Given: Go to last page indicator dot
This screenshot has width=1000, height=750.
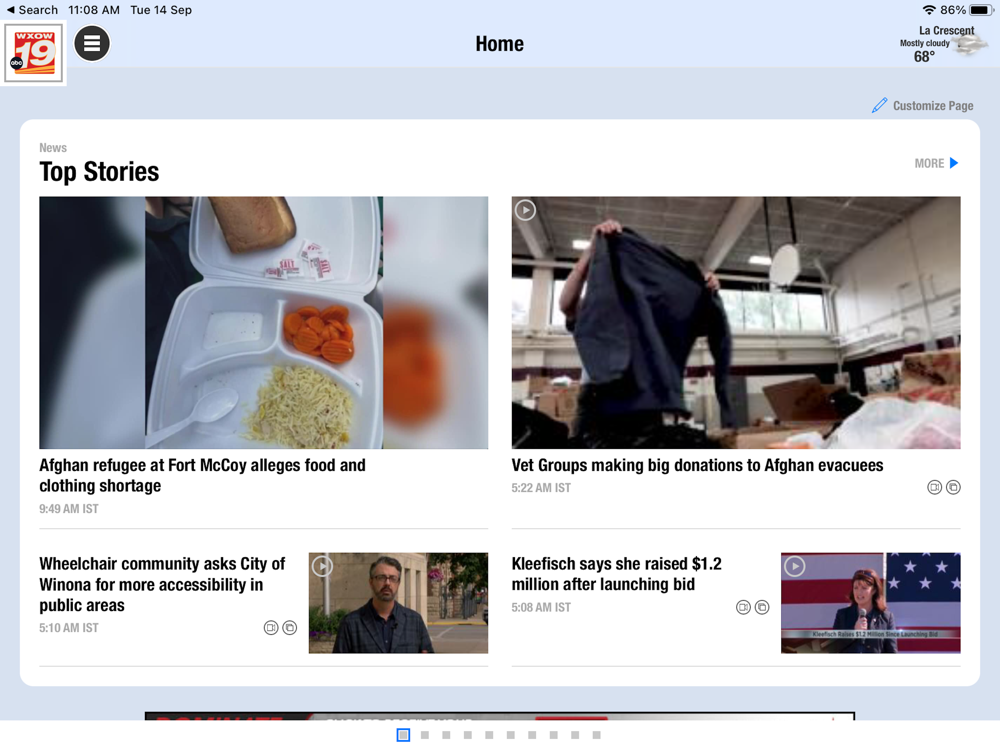Looking at the screenshot, I should click(596, 735).
